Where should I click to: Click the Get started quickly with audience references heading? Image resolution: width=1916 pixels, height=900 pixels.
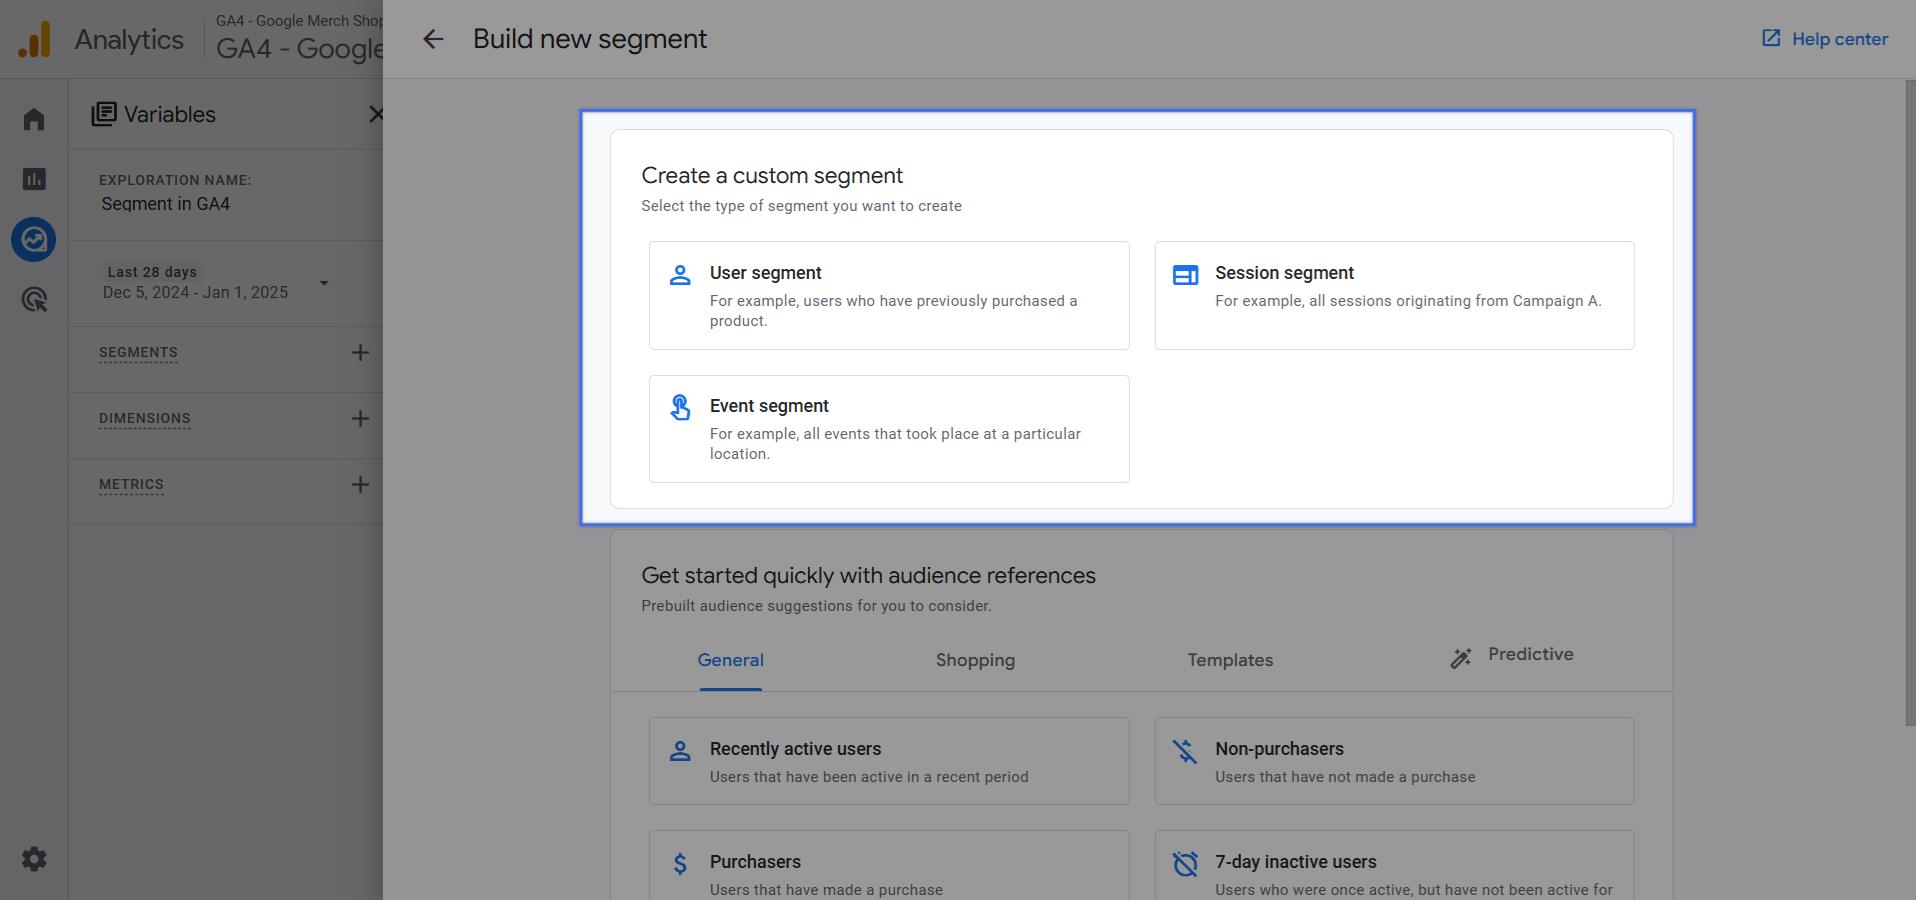pyautogui.click(x=868, y=576)
